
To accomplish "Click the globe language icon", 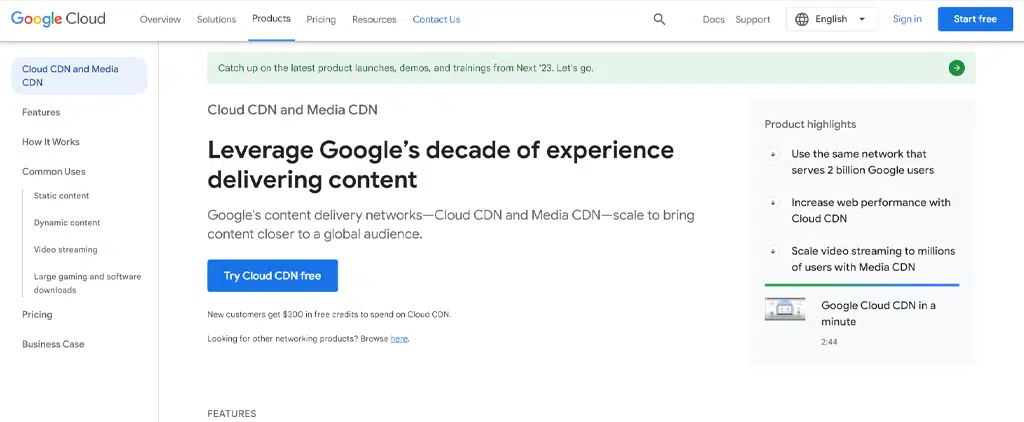I will coord(802,20).
